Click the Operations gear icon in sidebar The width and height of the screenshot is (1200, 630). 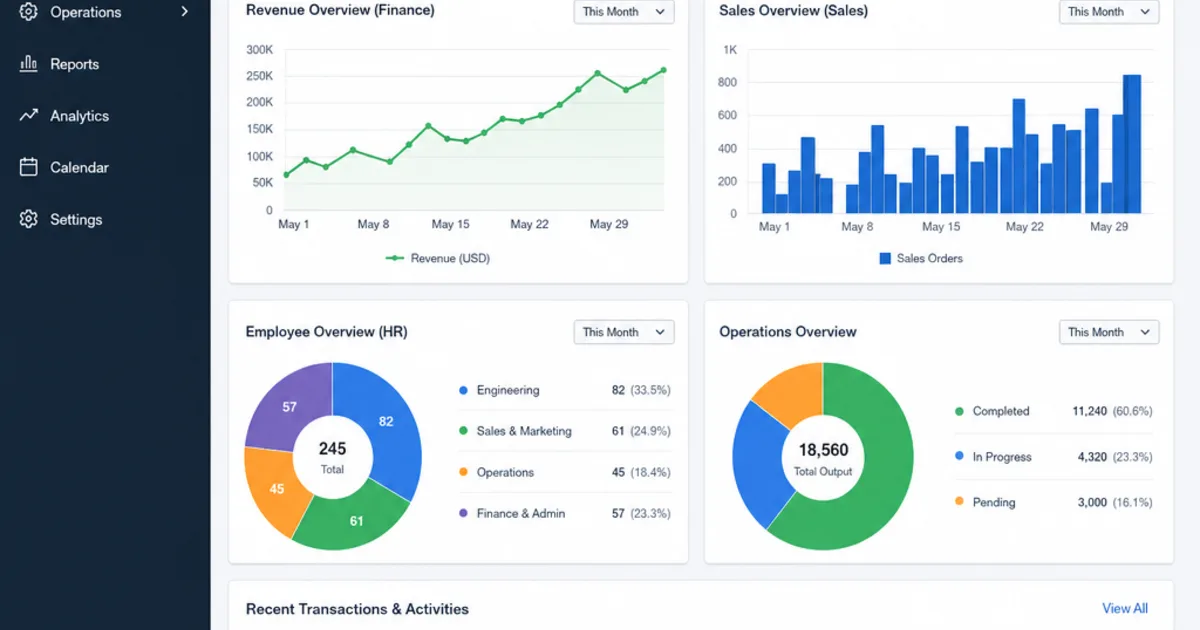[x=29, y=12]
